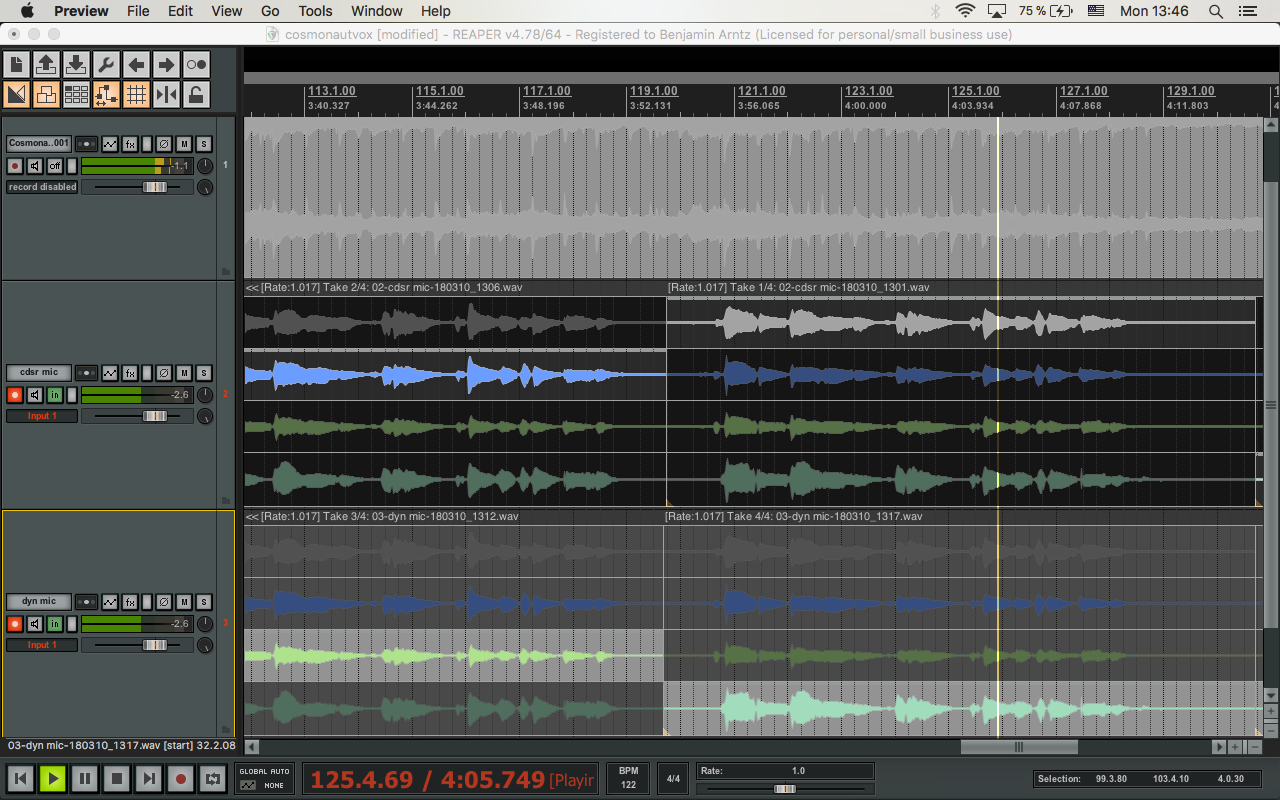Disarm recording on the dyn mic track
The image size is (1280, 800).
pos(15,624)
